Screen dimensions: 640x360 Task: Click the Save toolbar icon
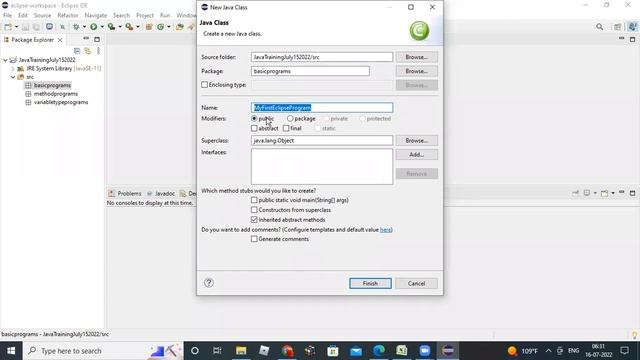click(25, 27)
